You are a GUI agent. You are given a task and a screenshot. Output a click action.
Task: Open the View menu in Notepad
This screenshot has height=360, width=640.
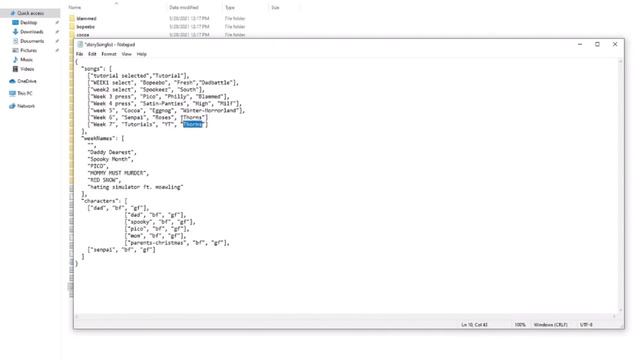point(127,54)
